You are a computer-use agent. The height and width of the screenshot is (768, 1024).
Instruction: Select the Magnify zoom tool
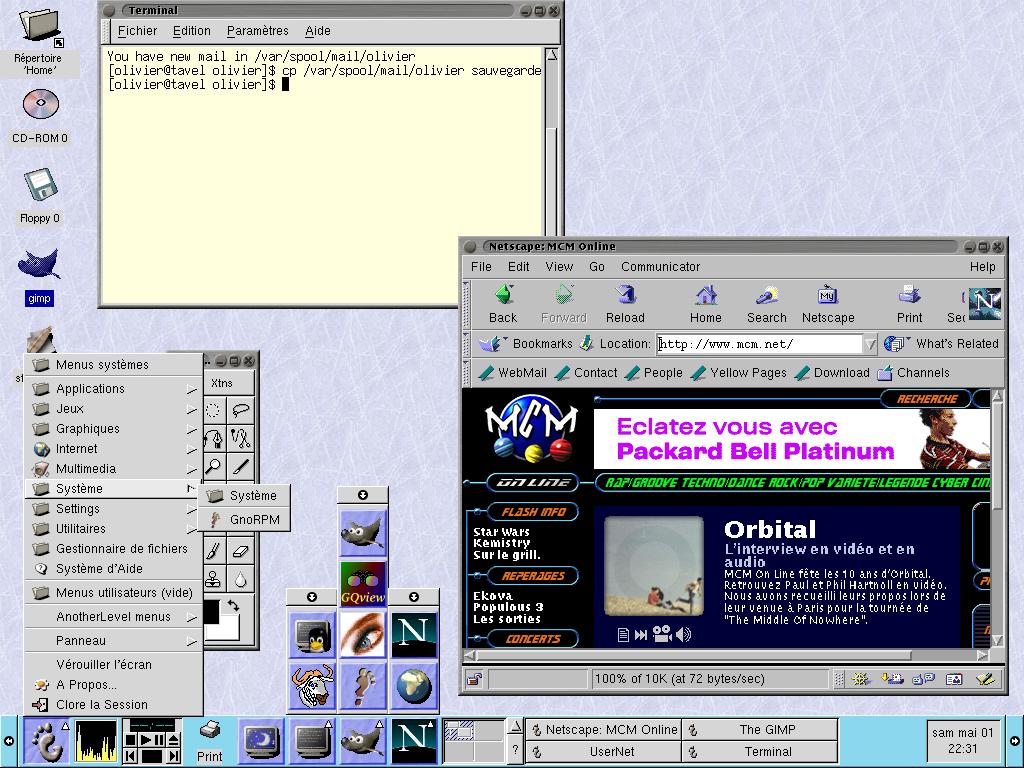click(214, 466)
